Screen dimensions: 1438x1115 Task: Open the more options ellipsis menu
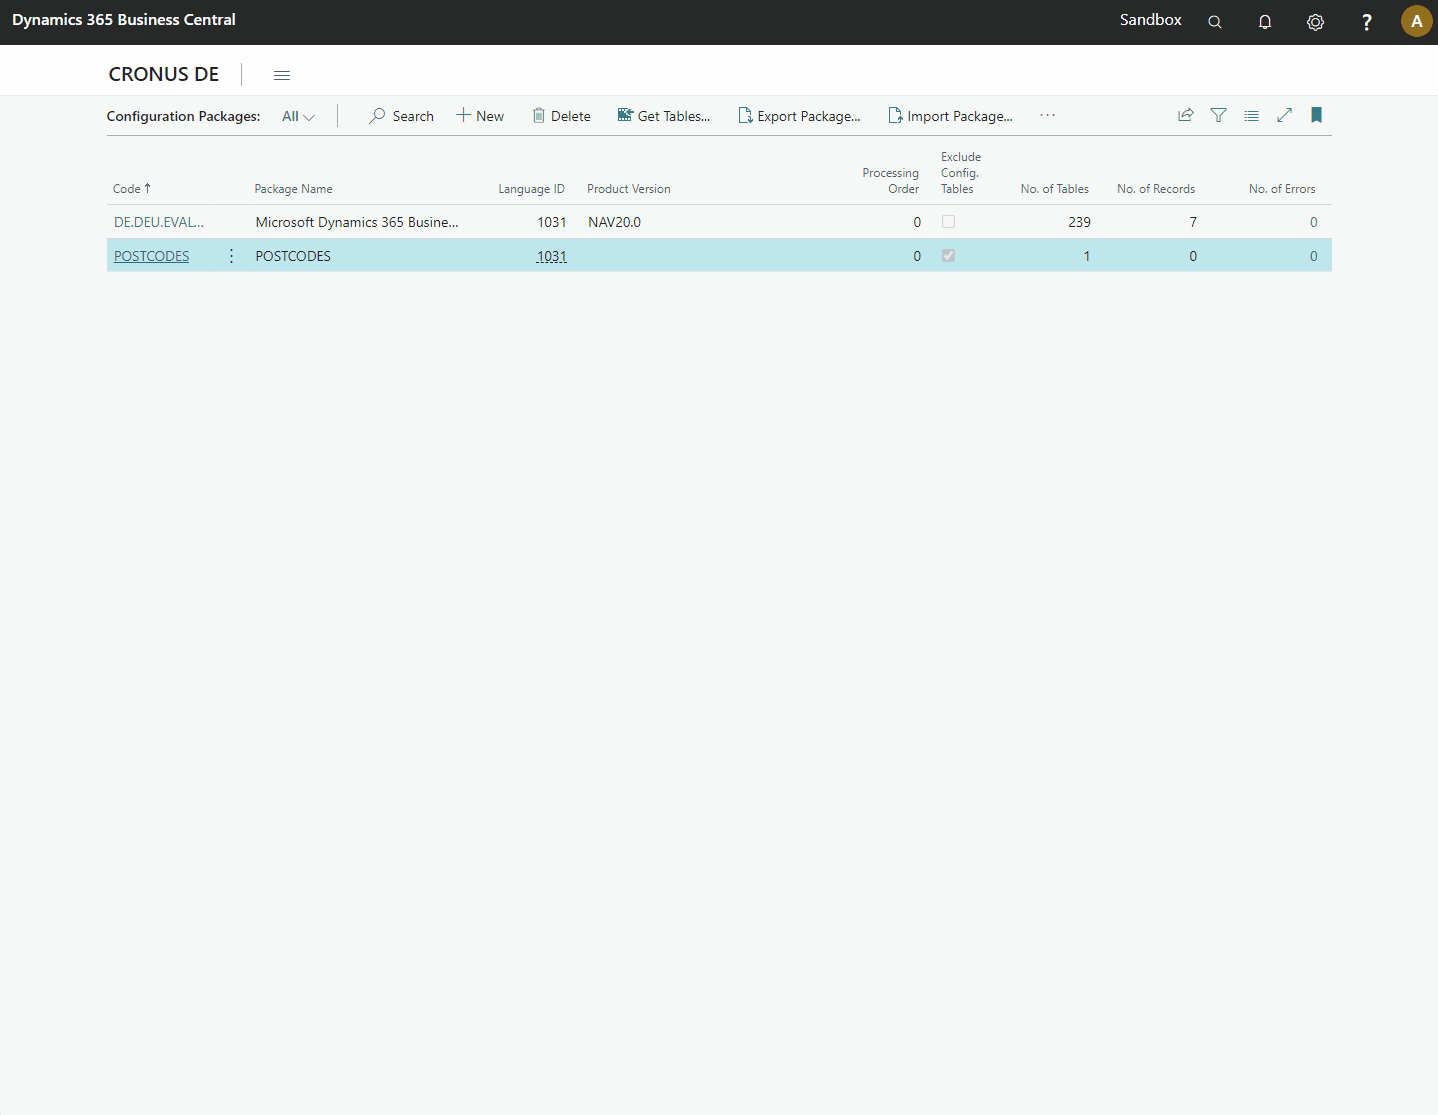point(1047,115)
